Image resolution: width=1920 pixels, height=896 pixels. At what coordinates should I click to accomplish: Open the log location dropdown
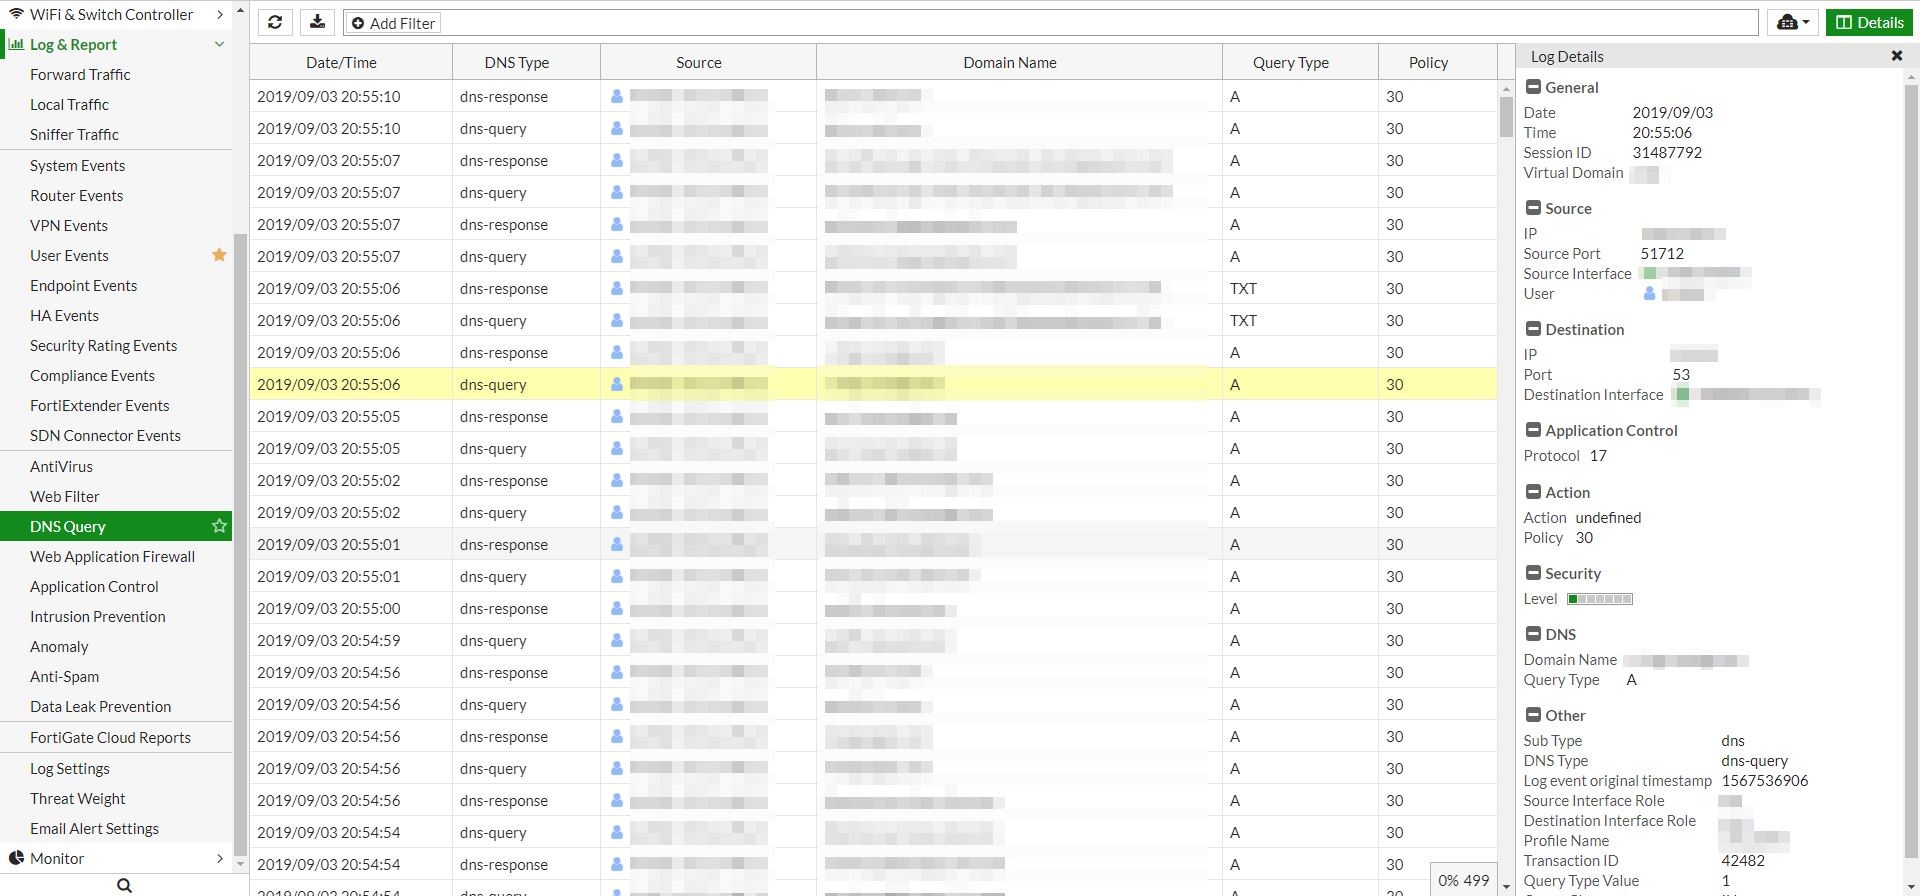[1793, 23]
